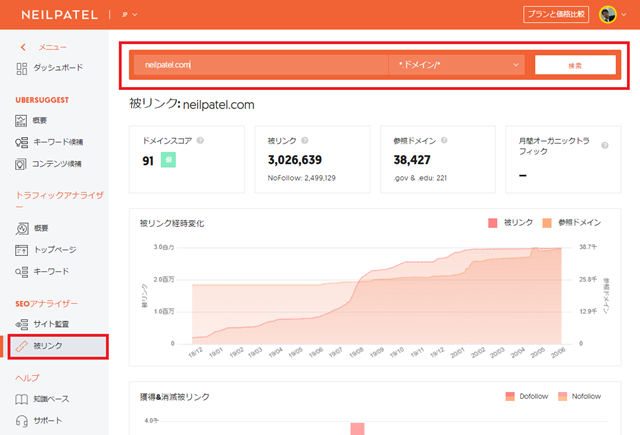The height and width of the screenshot is (435, 640).
Task: Open the コンテンツ候補 content ideas icon
Action: coord(23,163)
